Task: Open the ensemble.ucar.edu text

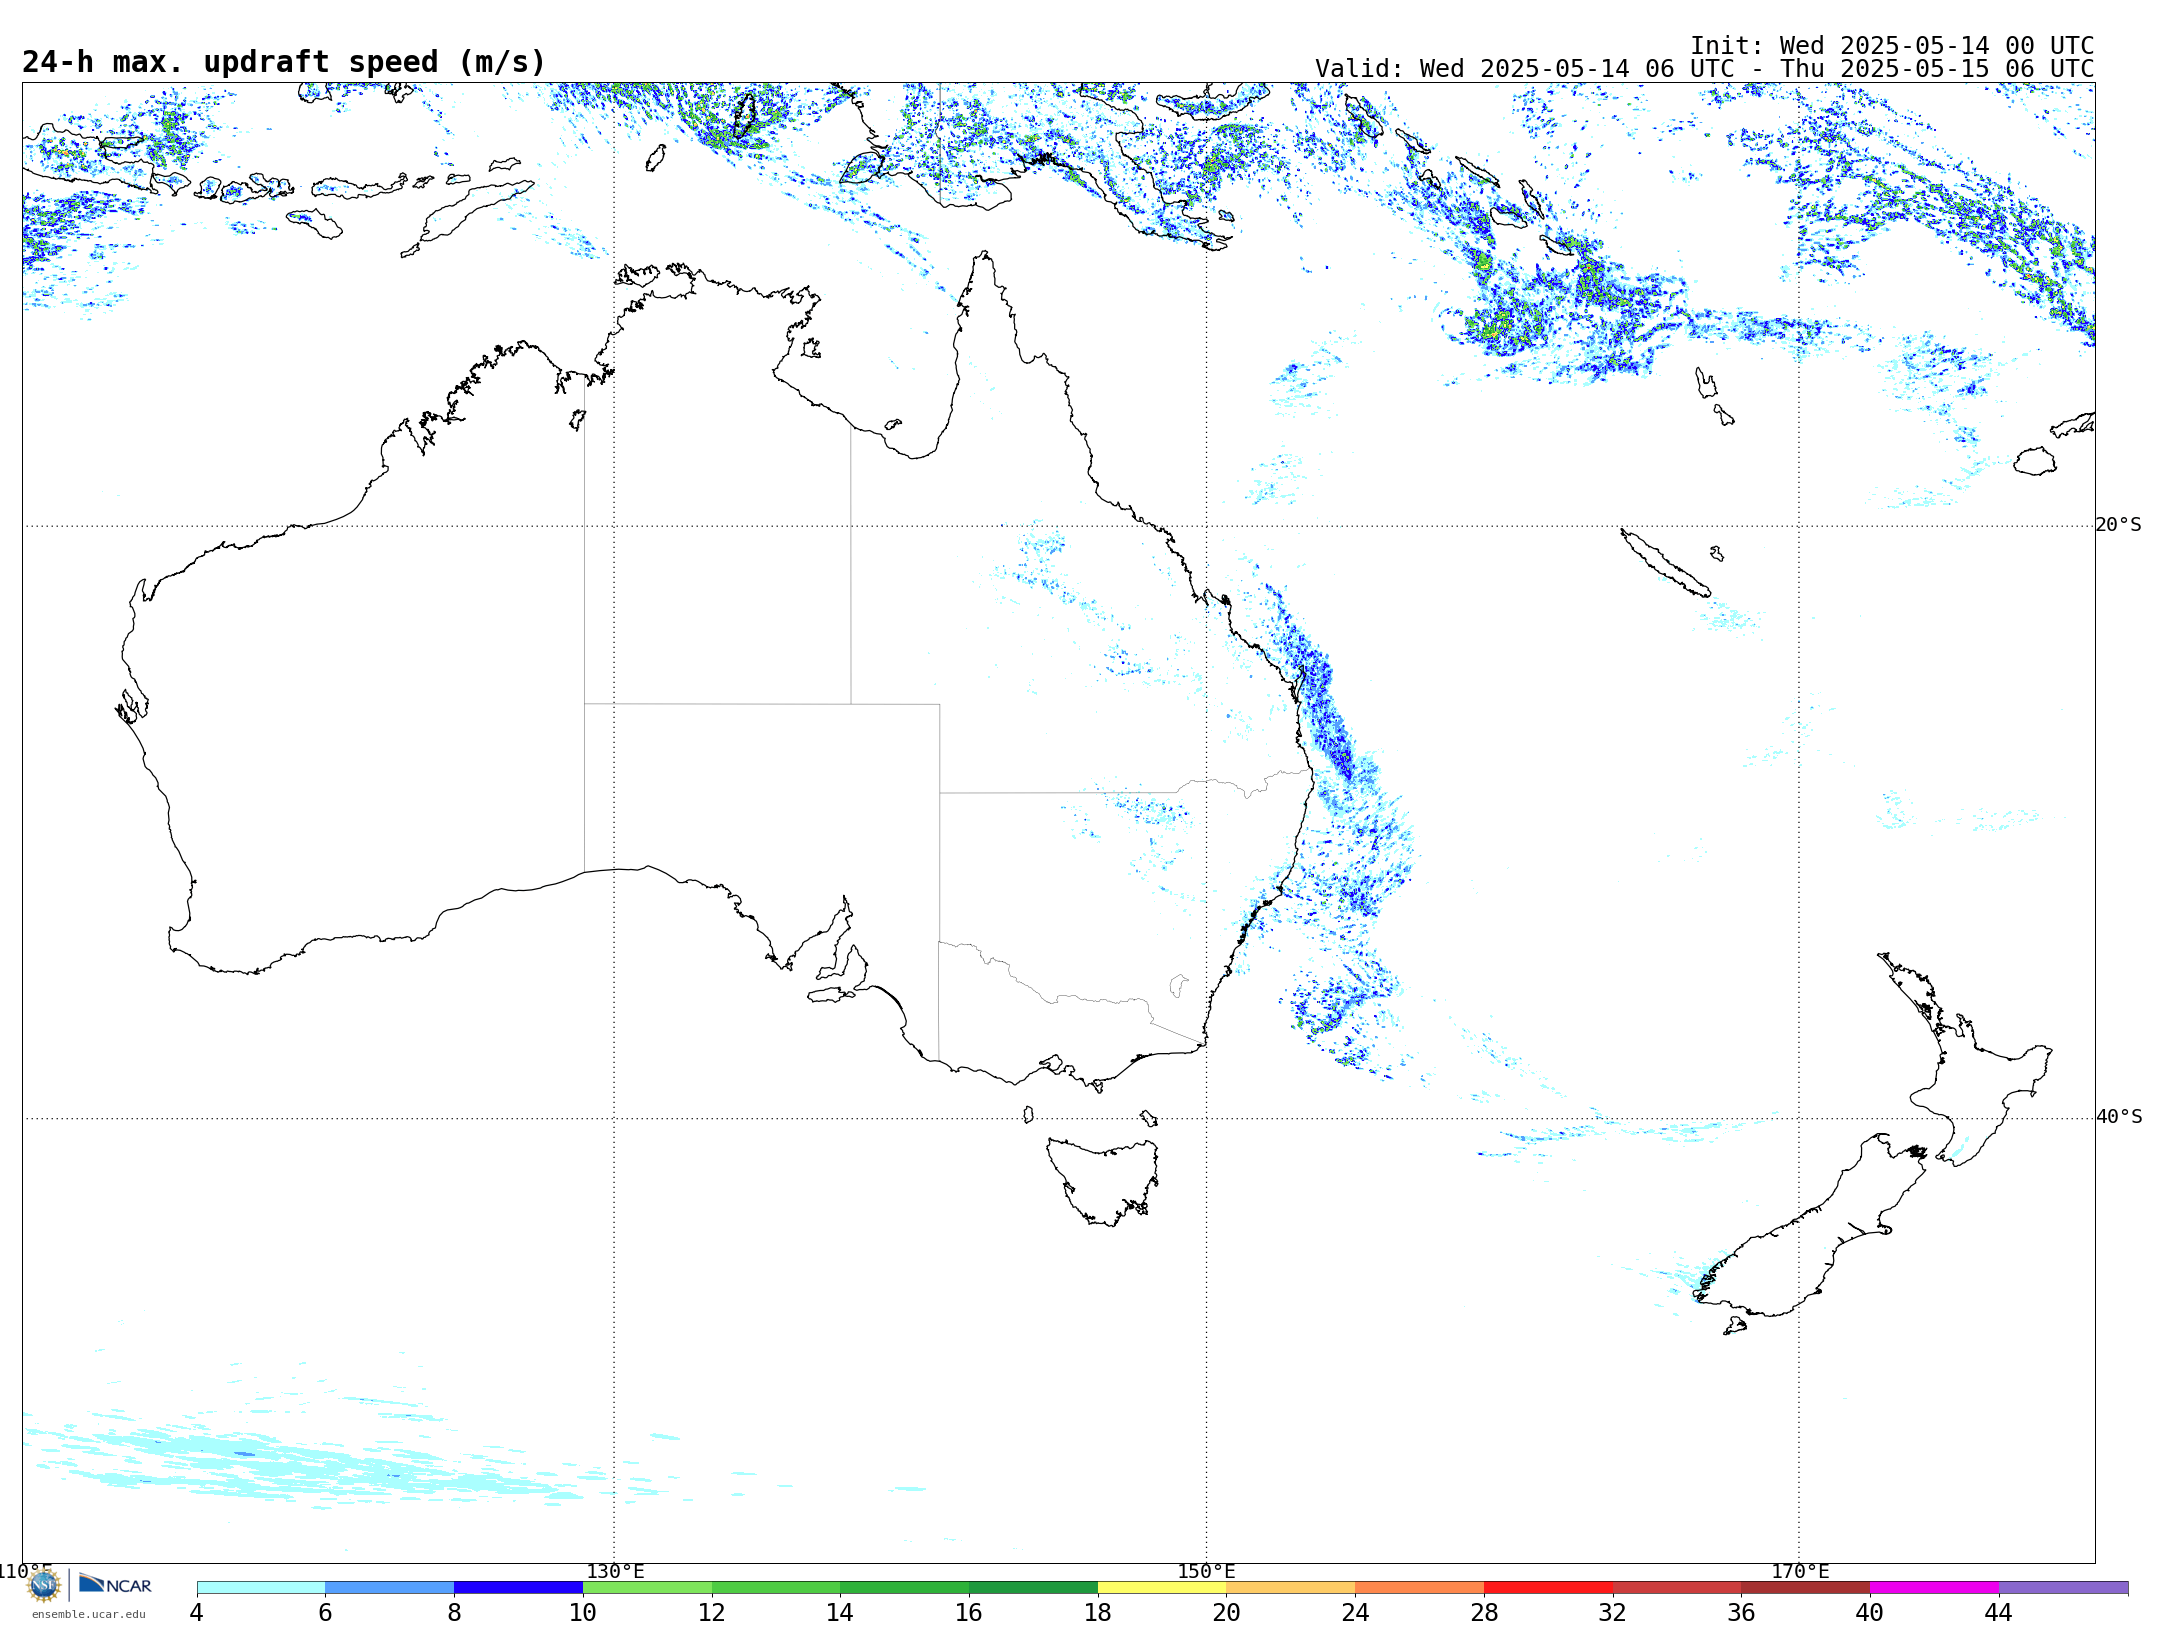Action: coord(88,1614)
